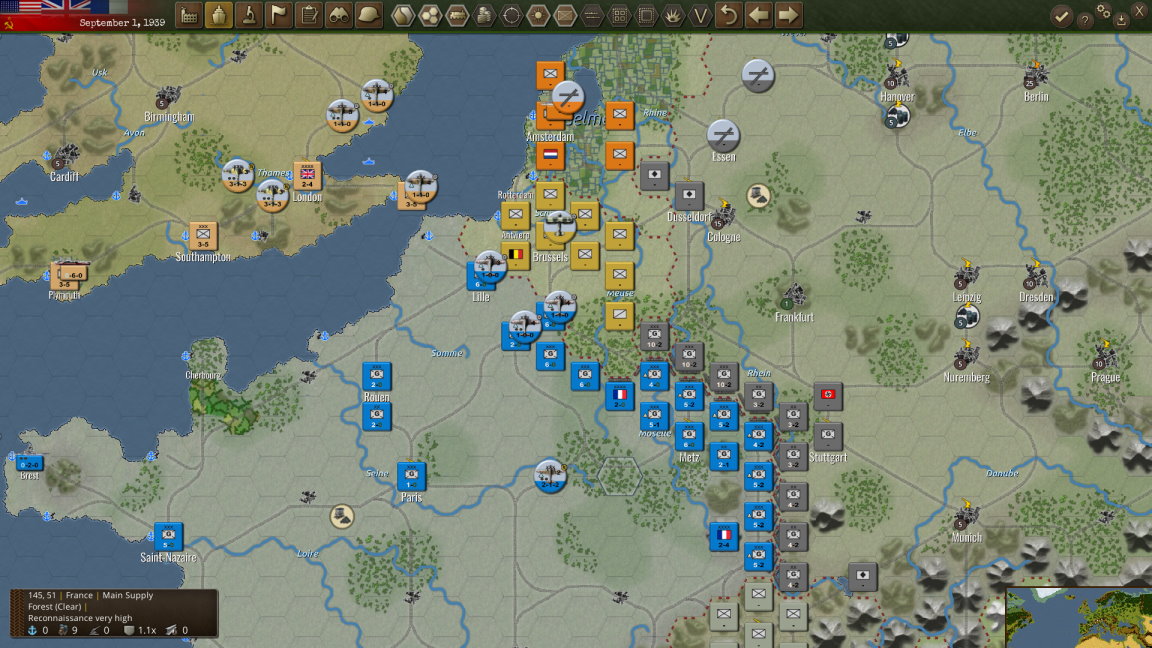The width and height of the screenshot is (1152, 648).
Task: Click the helmet toolbar icon
Action: click(369, 15)
